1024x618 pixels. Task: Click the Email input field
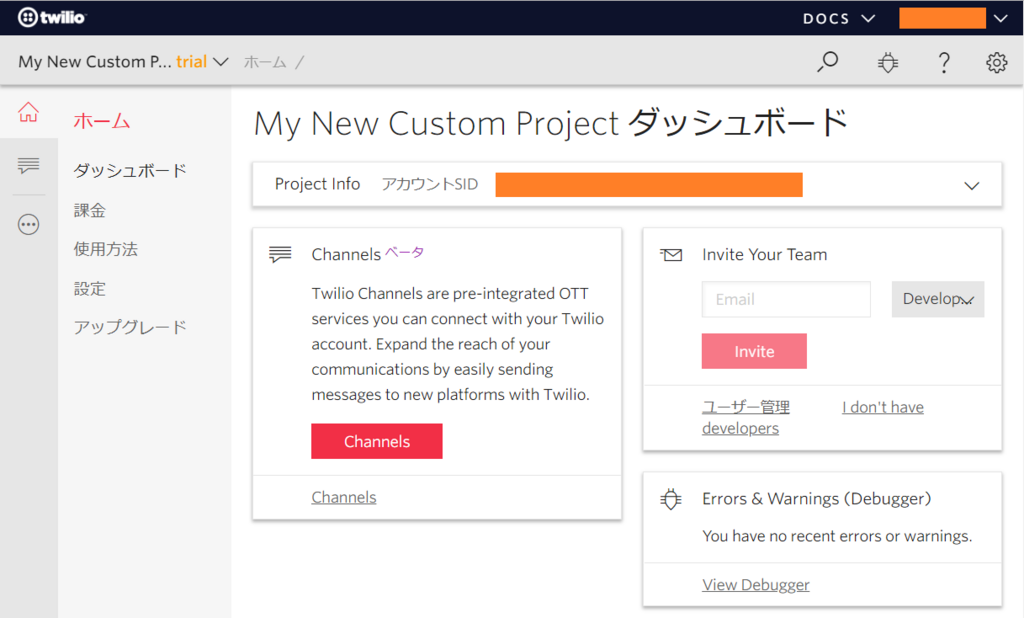[x=786, y=299]
